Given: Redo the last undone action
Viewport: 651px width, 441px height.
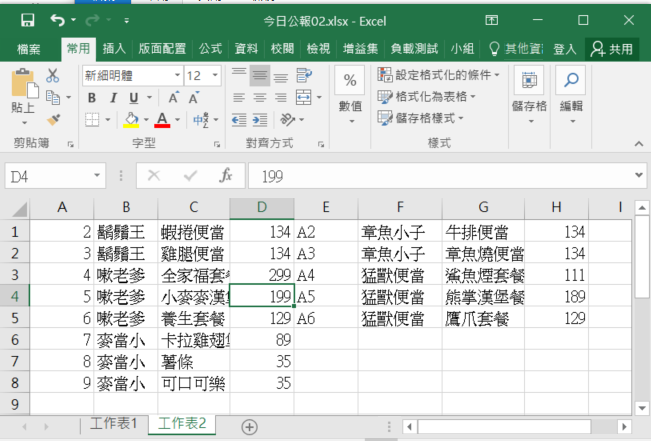Looking at the screenshot, I should (93, 20).
